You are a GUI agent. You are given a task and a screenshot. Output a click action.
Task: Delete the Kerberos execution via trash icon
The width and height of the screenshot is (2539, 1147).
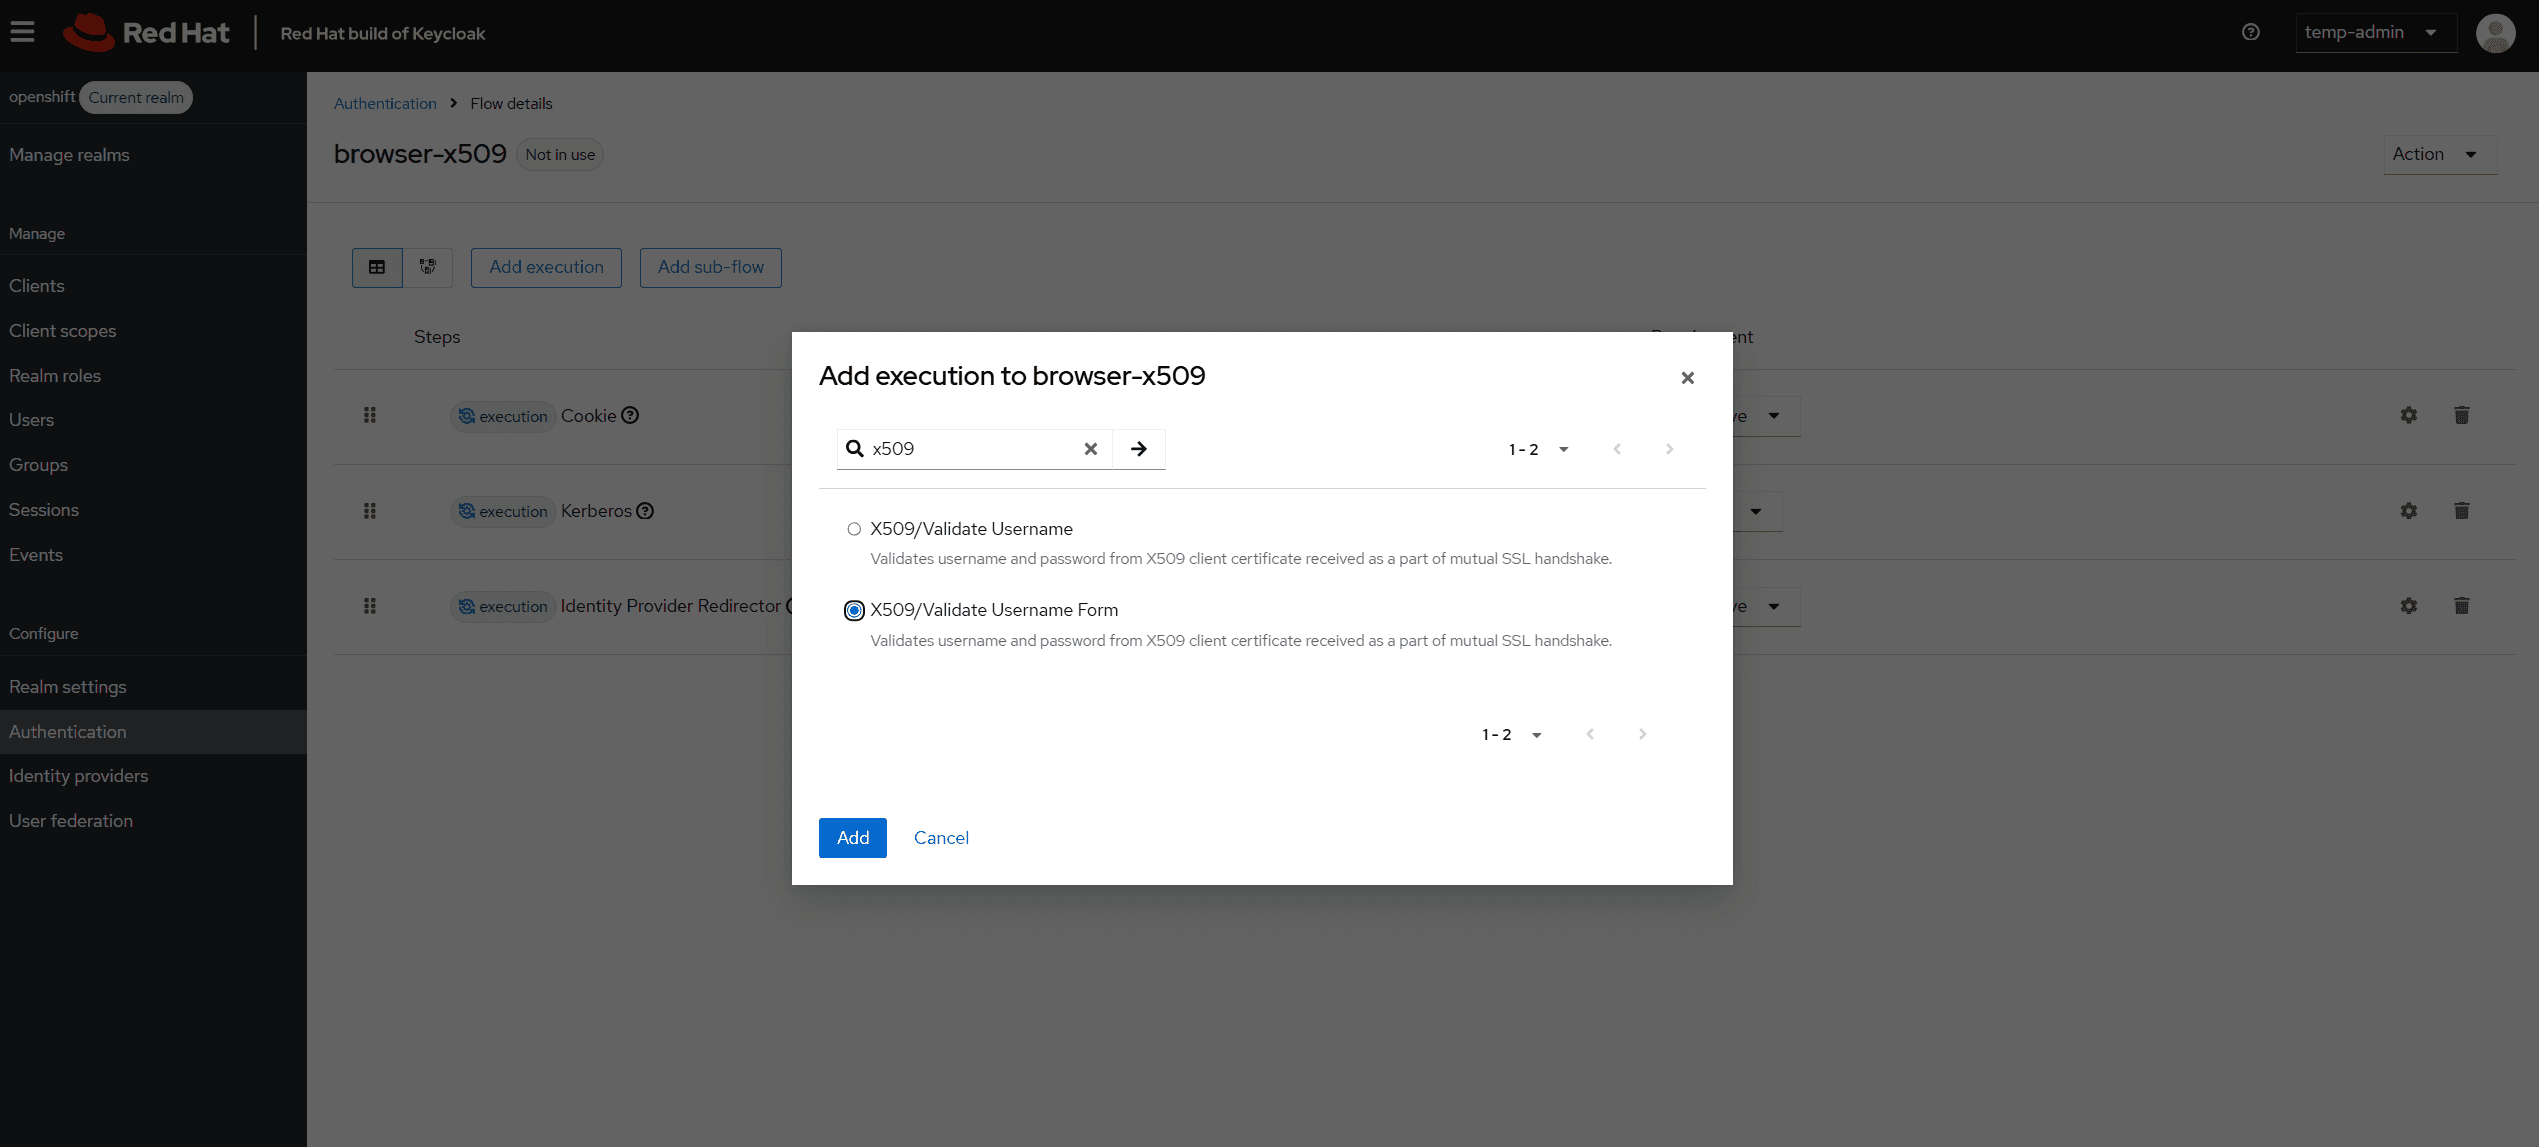pos(2462,511)
